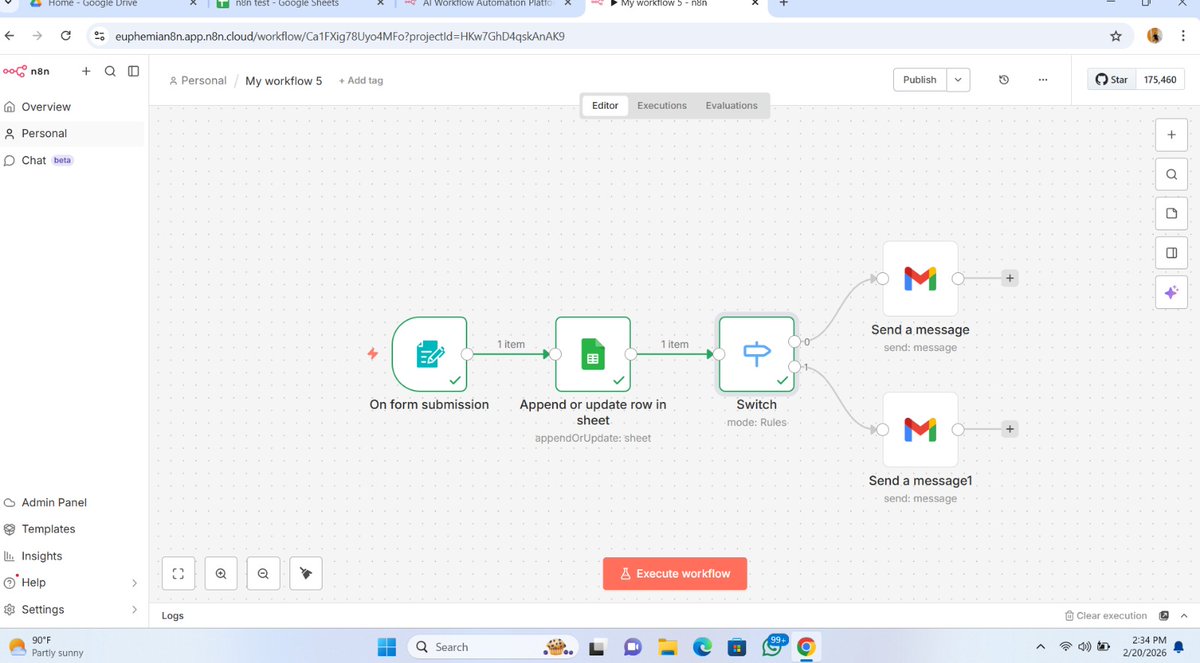Click Clear execution button

(x=1105, y=616)
